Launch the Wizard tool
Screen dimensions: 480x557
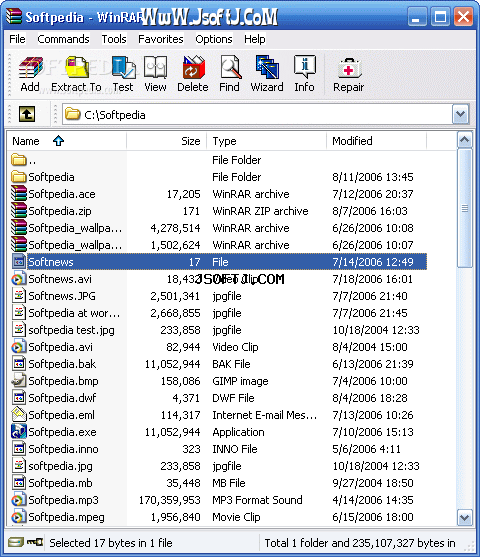click(267, 74)
